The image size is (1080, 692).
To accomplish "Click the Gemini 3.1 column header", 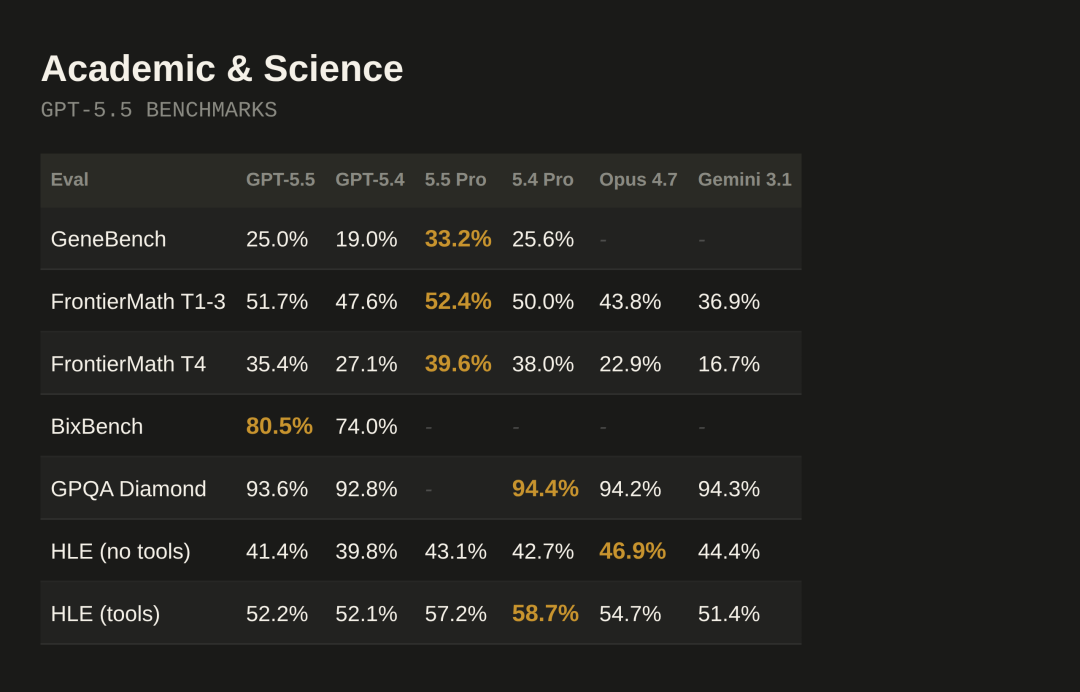I will click(744, 180).
